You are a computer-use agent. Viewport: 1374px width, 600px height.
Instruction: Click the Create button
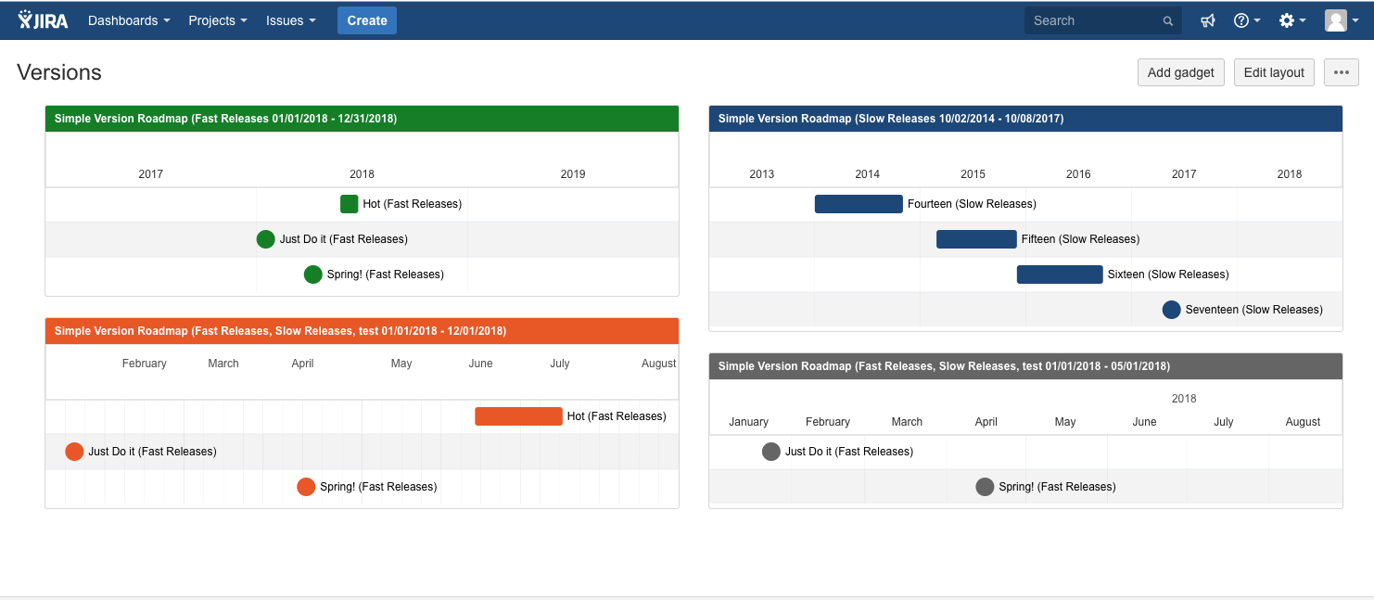(x=367, y=20)
